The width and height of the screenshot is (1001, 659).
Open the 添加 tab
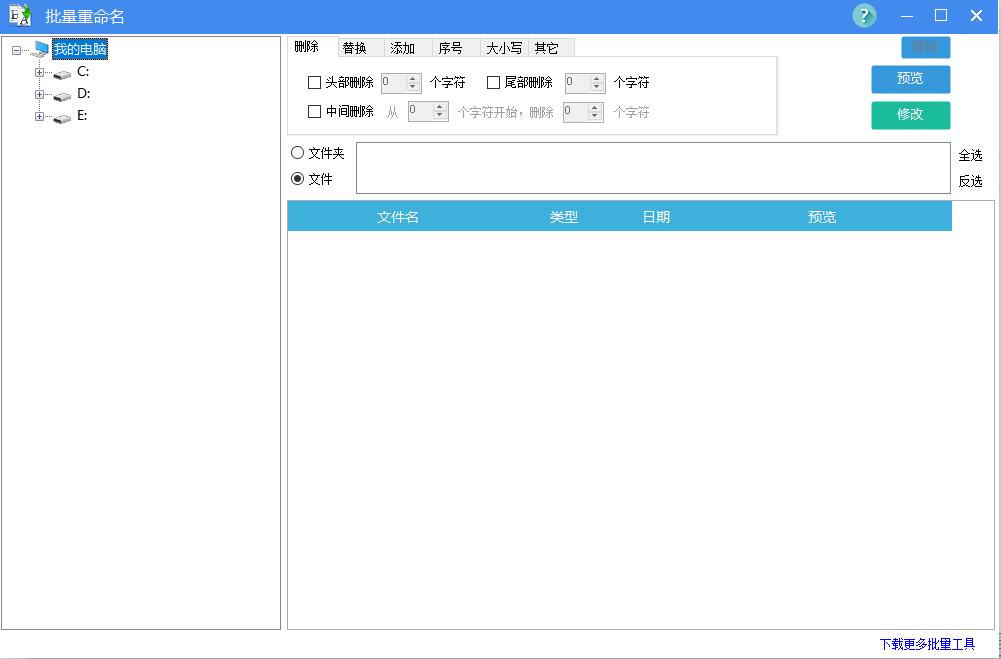408,48
